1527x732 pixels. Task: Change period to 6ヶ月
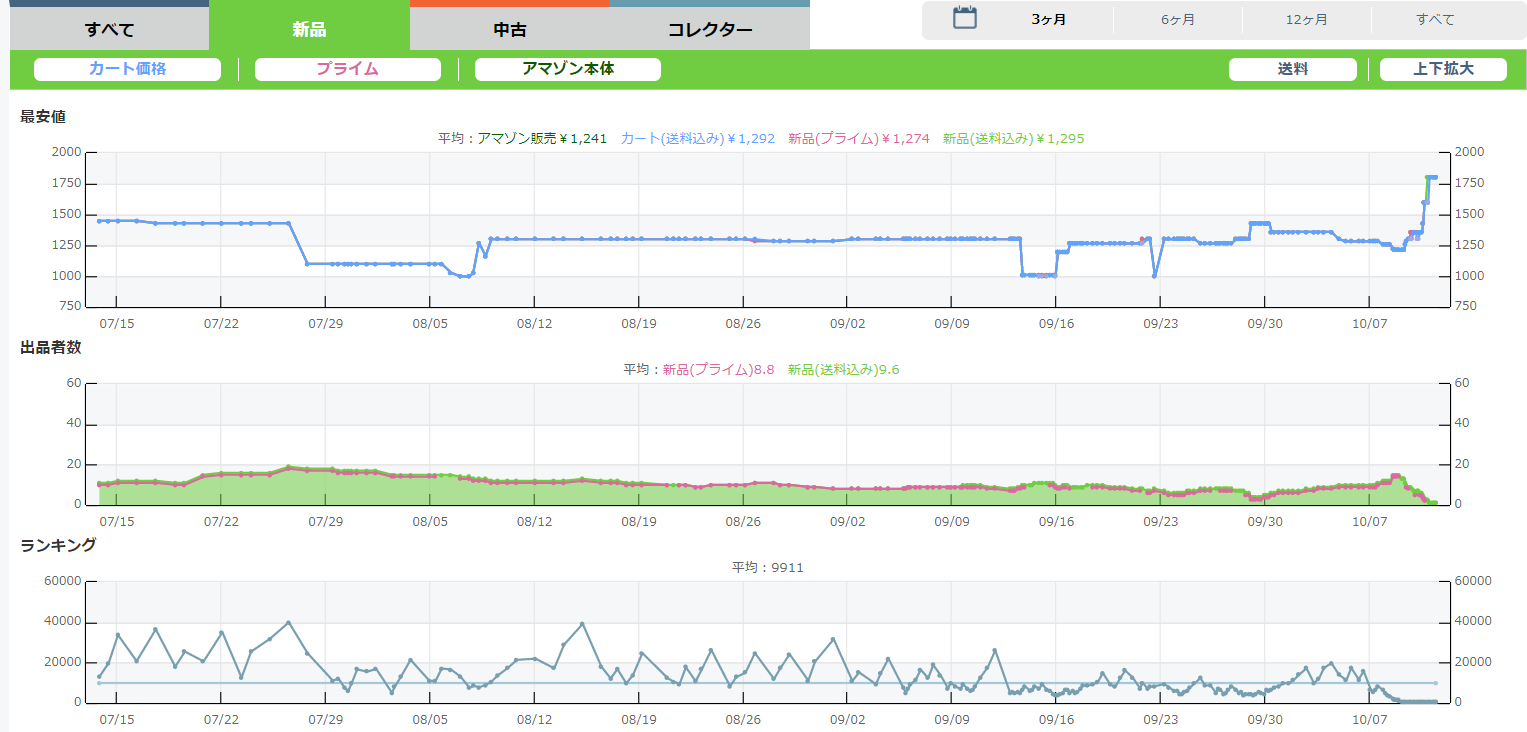[1177, 20]
